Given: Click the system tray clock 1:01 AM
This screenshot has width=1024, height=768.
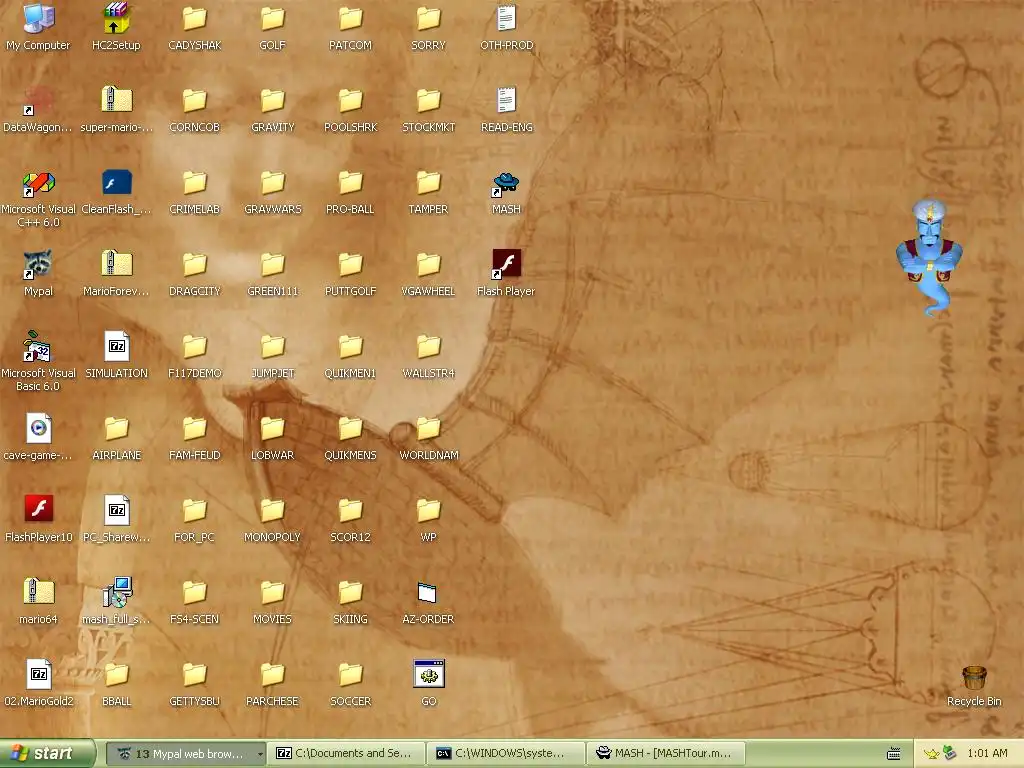Looking at the screenshot, I should tap(987, 754).
